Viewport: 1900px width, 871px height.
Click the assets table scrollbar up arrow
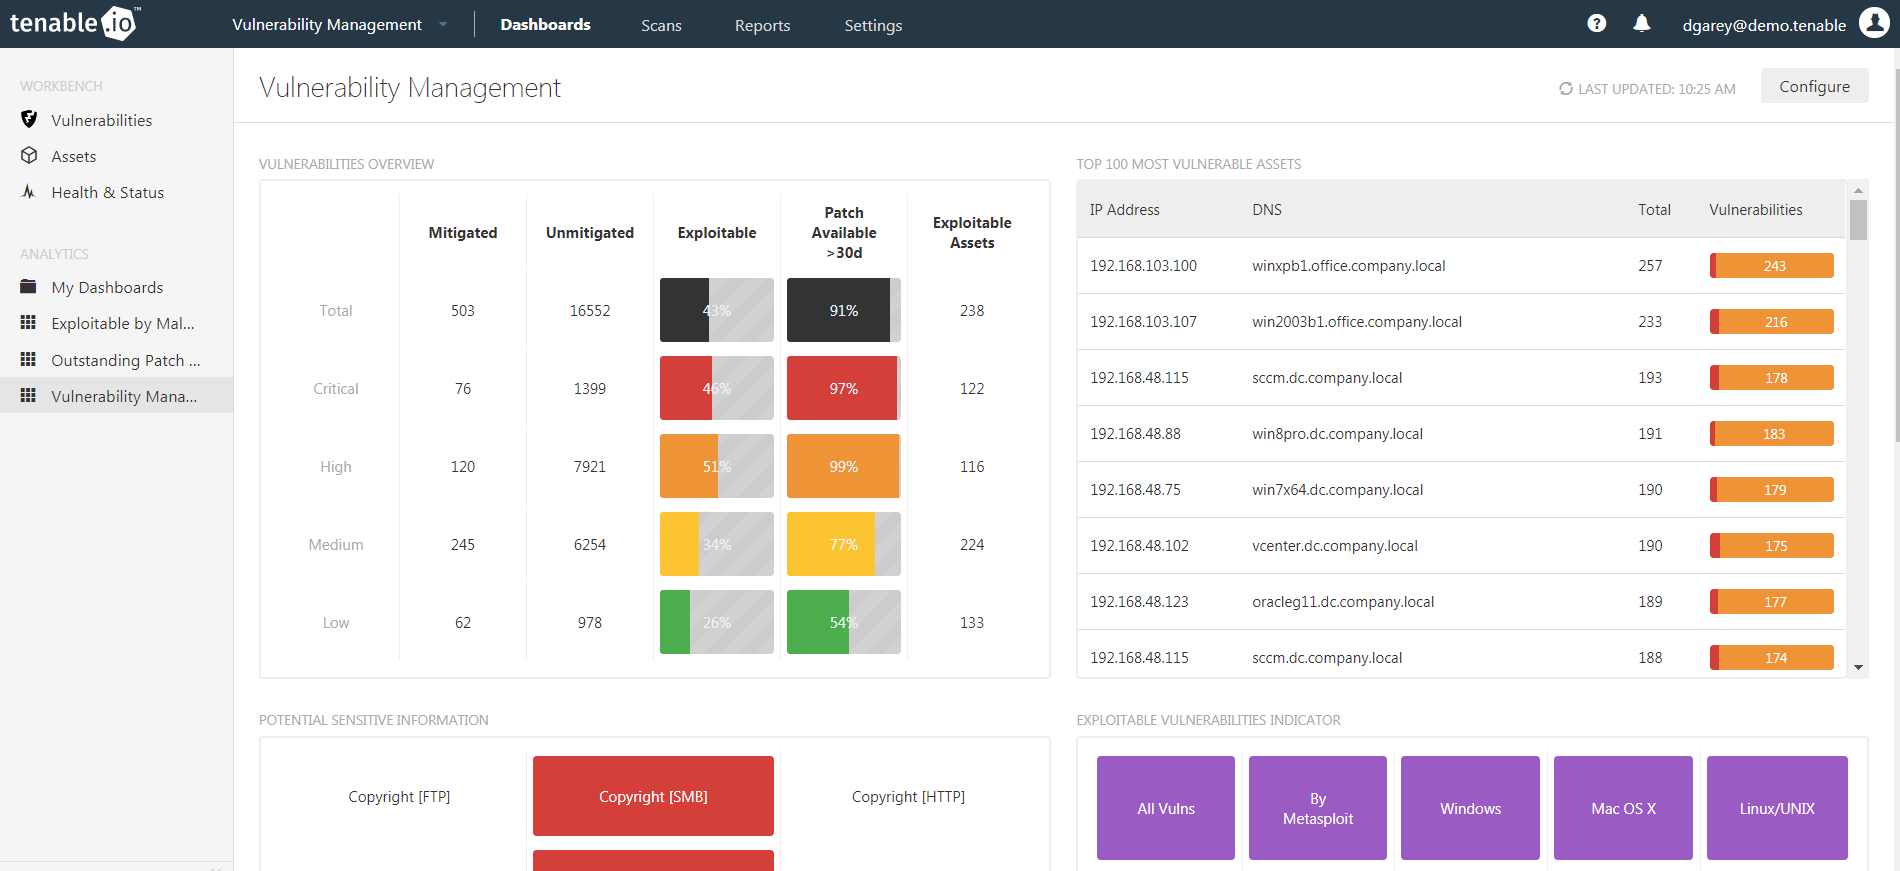[x=1858, y=190]
